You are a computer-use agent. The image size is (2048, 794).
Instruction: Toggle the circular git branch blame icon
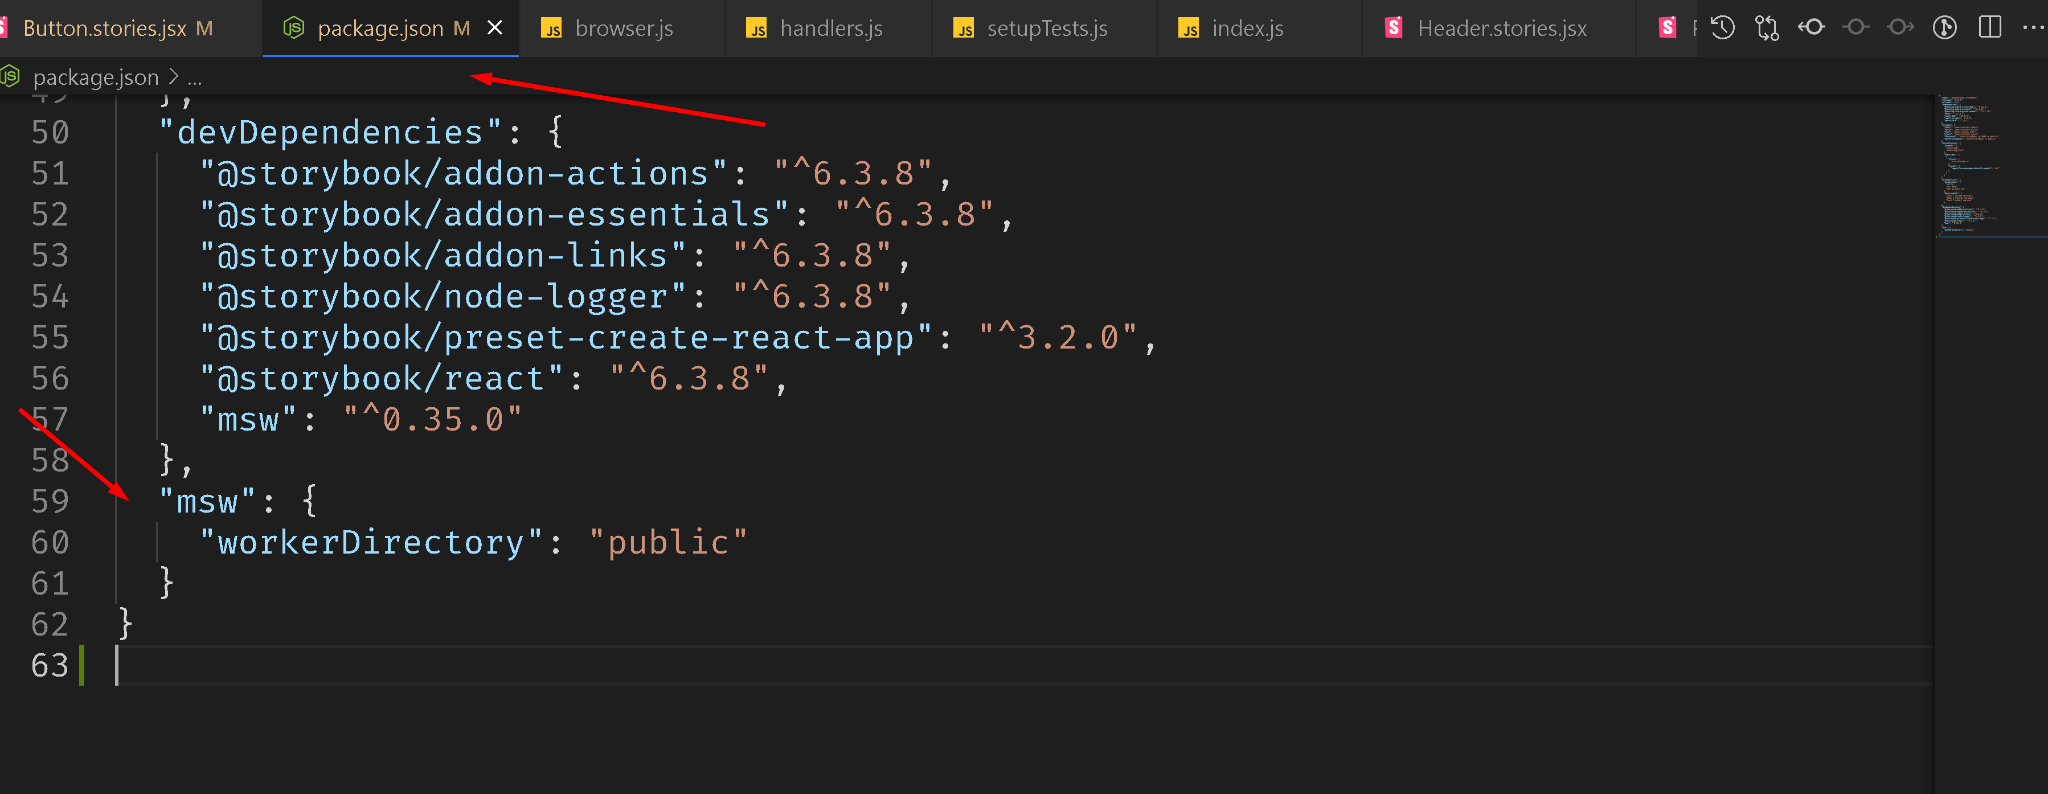point(1945,28)
